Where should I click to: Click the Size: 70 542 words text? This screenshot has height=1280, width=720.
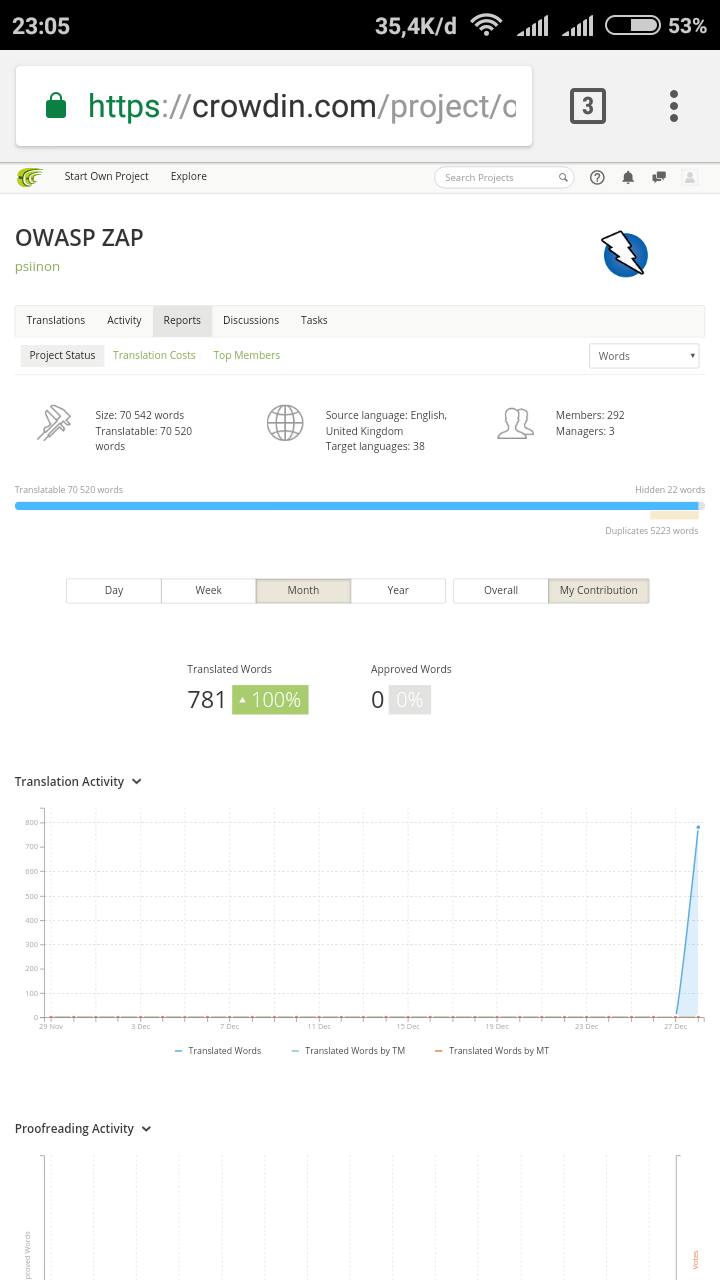[140, 415]
